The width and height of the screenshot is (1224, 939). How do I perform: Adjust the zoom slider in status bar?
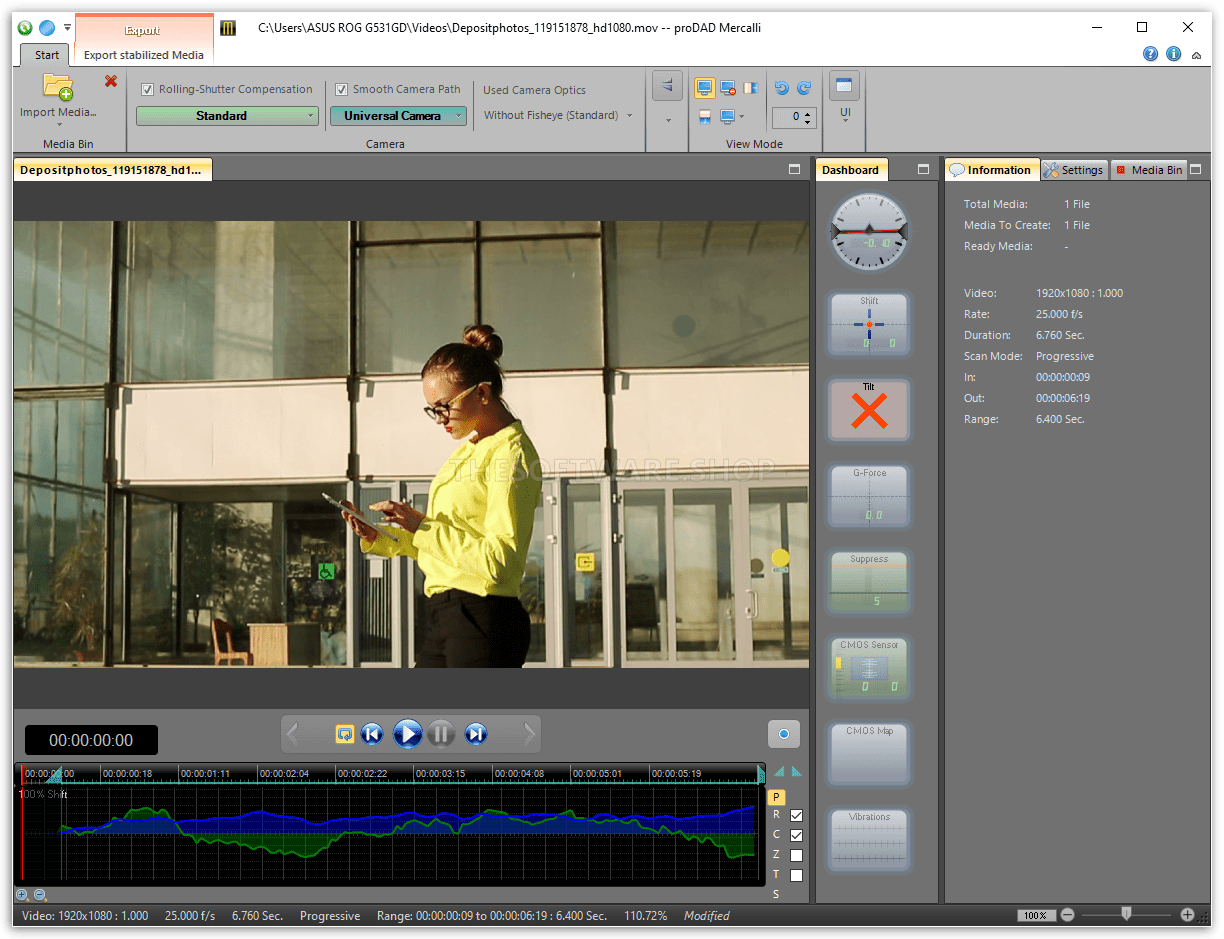click(x=1126, y=914)
